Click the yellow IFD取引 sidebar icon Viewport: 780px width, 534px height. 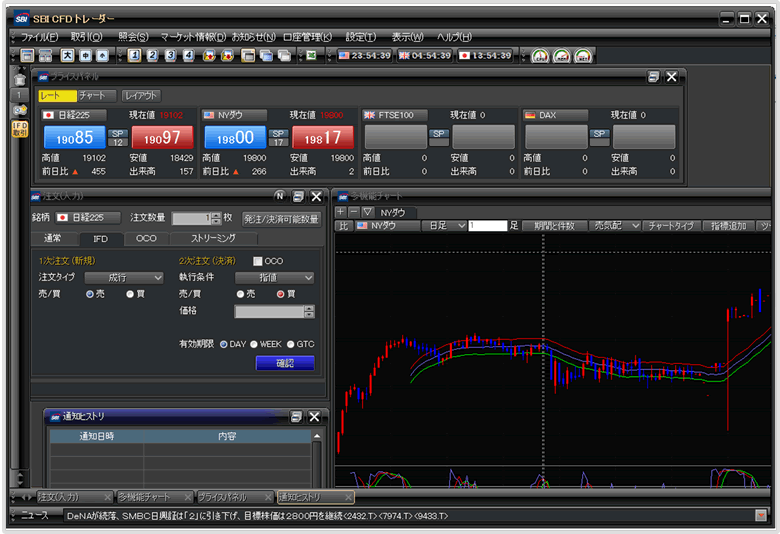point(20,129)
